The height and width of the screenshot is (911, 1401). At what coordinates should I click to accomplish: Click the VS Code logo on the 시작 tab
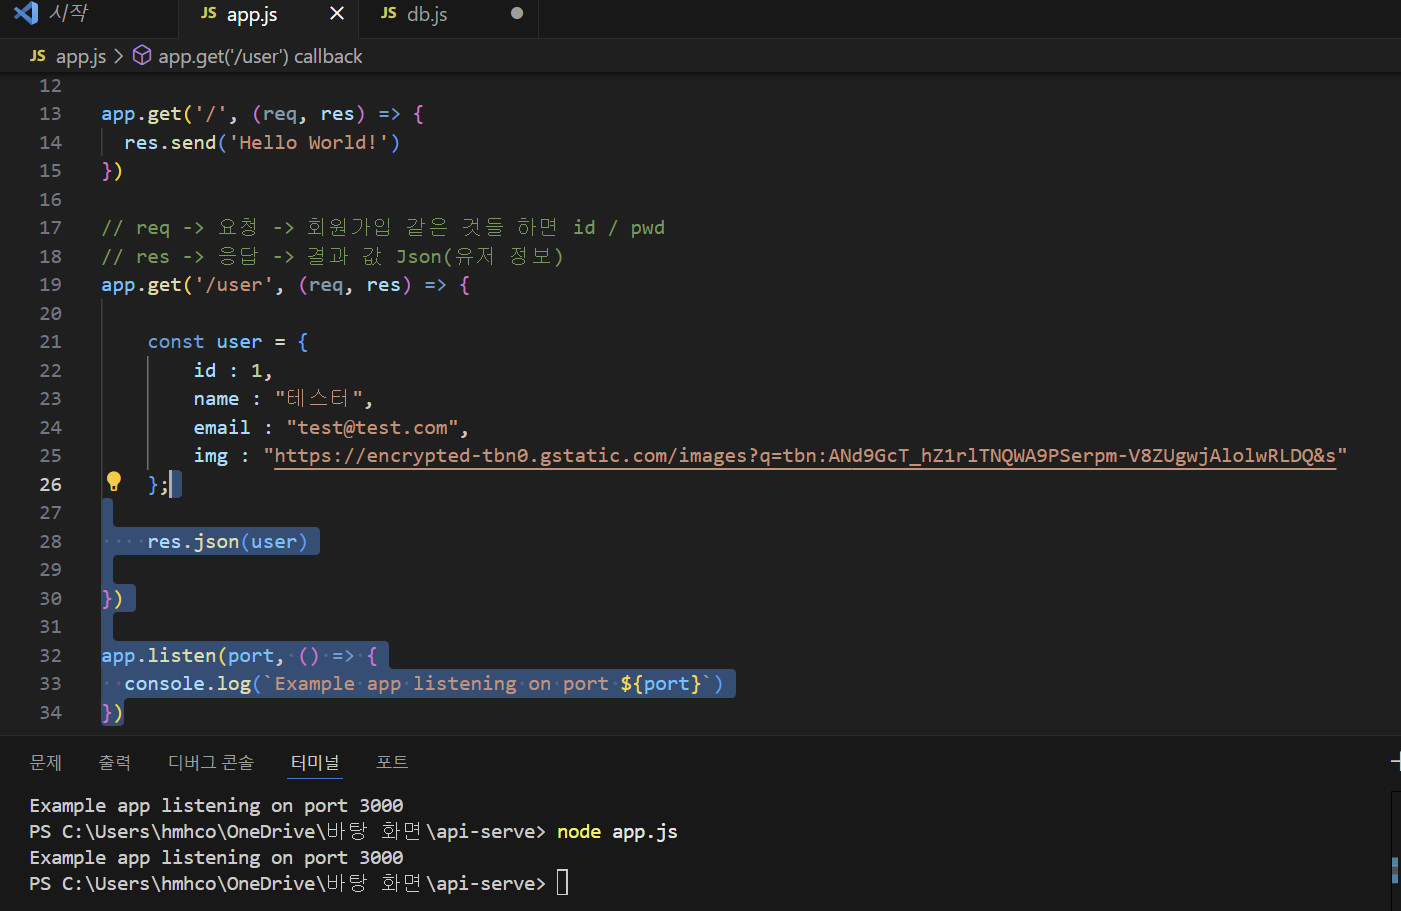[x=26, y=13]
